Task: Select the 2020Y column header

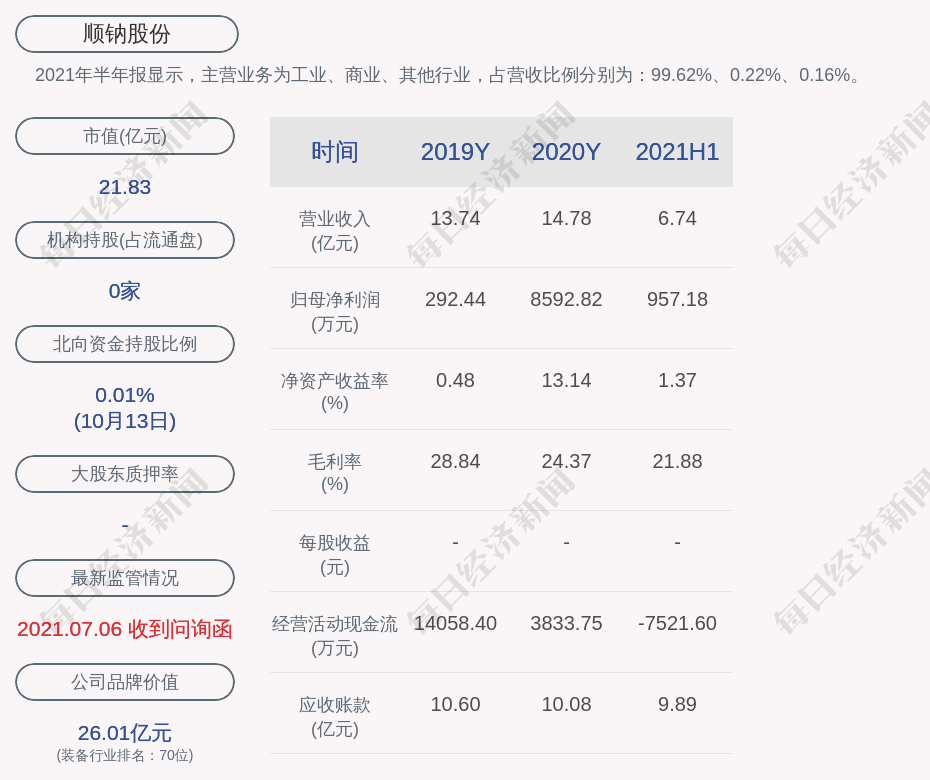Action: [566, 152]
